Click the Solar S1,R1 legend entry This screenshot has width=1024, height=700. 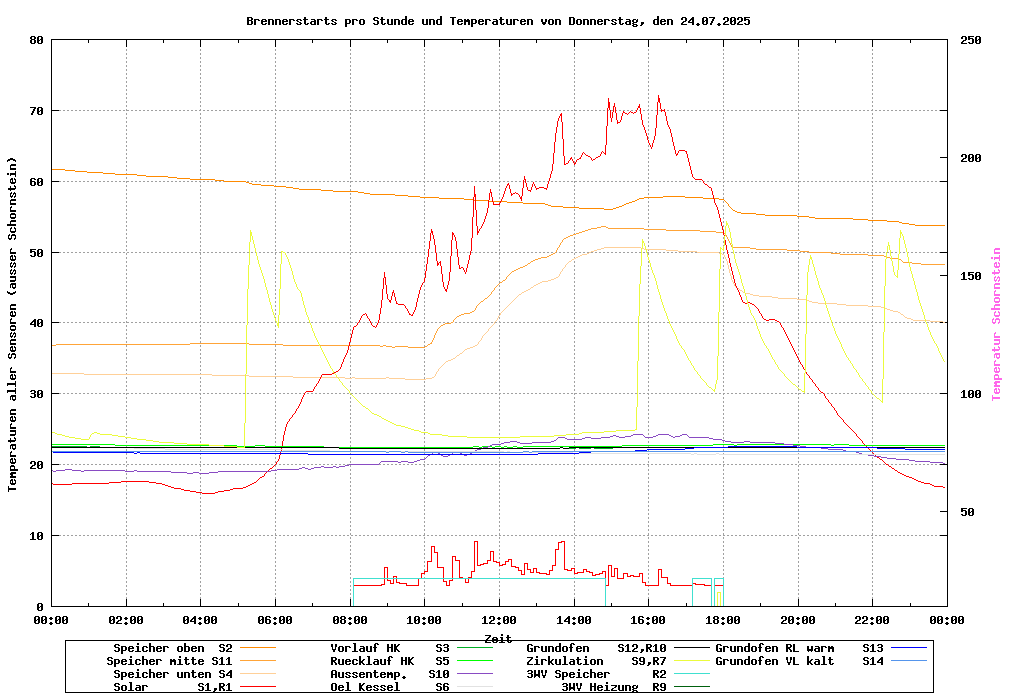pyautogui.click(x=172, y=687)
